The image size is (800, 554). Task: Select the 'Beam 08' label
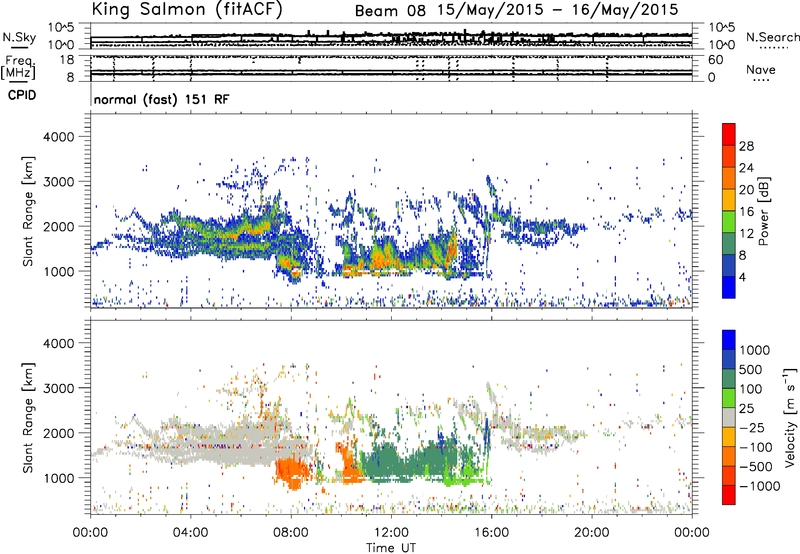pyautogui.click(x=390, y=11)
